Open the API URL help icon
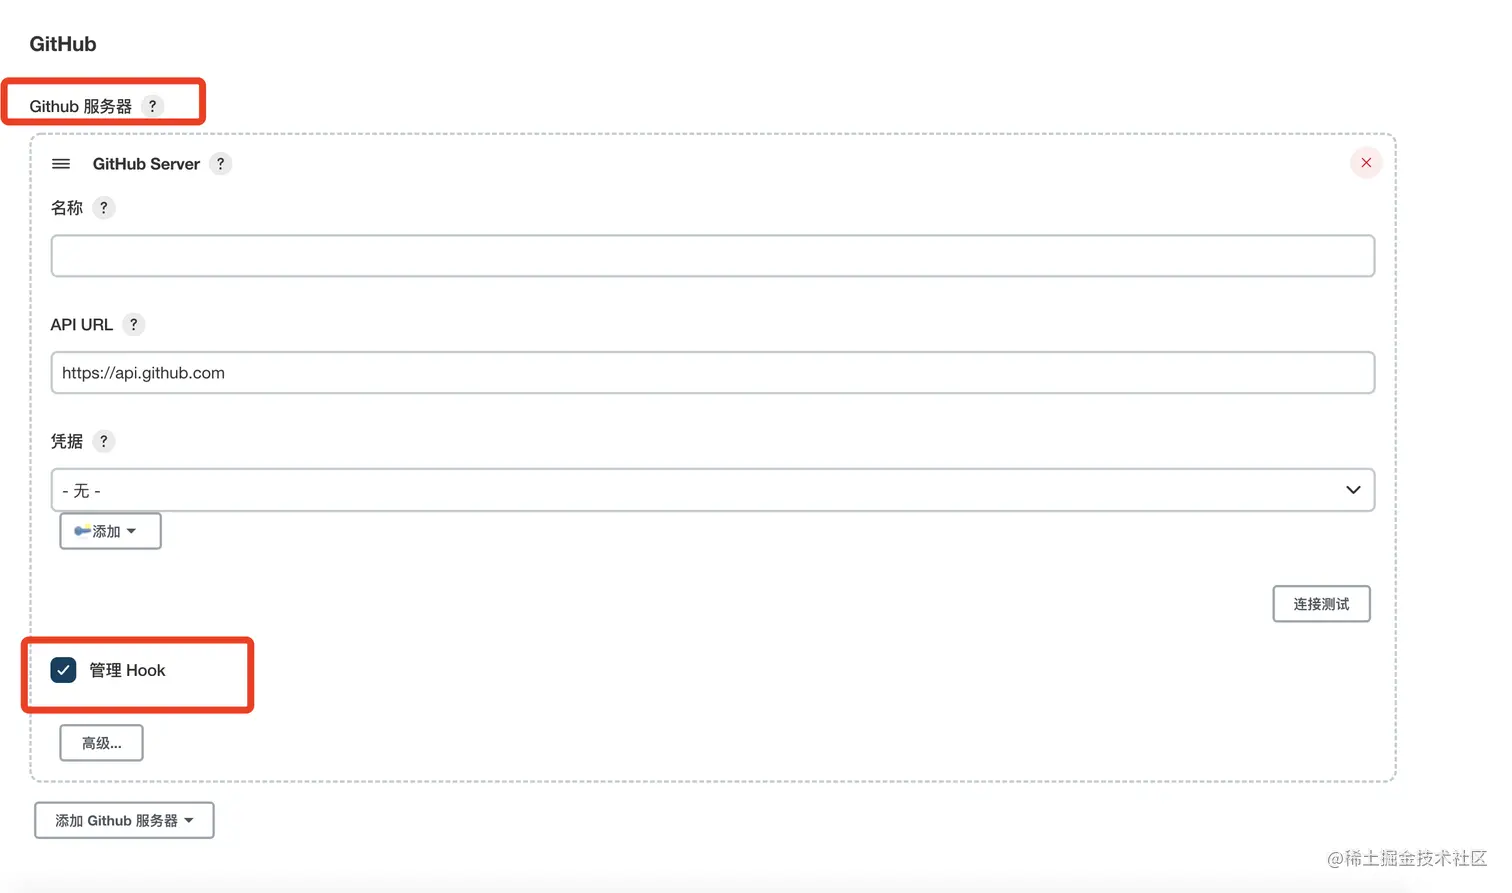Screen dimensions: 1512x893 [134, 324]
